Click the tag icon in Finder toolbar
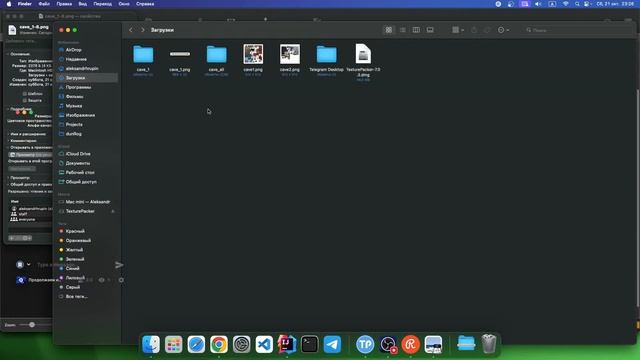This screenshot has height=360, width=640. 487,30
